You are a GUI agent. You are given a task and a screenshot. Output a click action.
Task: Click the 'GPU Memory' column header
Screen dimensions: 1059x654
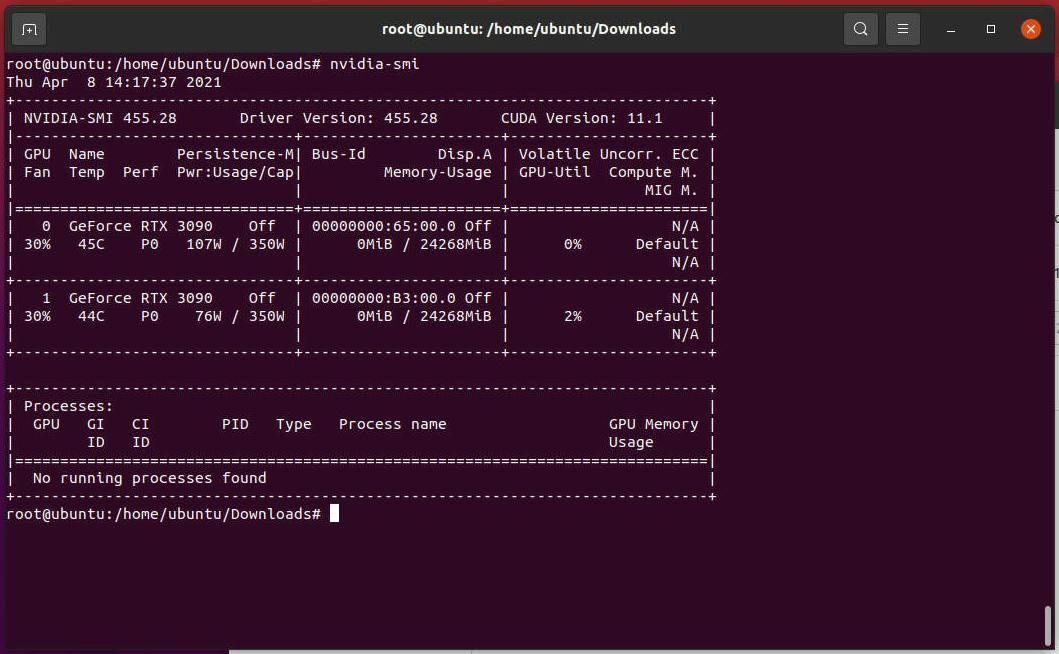pos(653,424)
